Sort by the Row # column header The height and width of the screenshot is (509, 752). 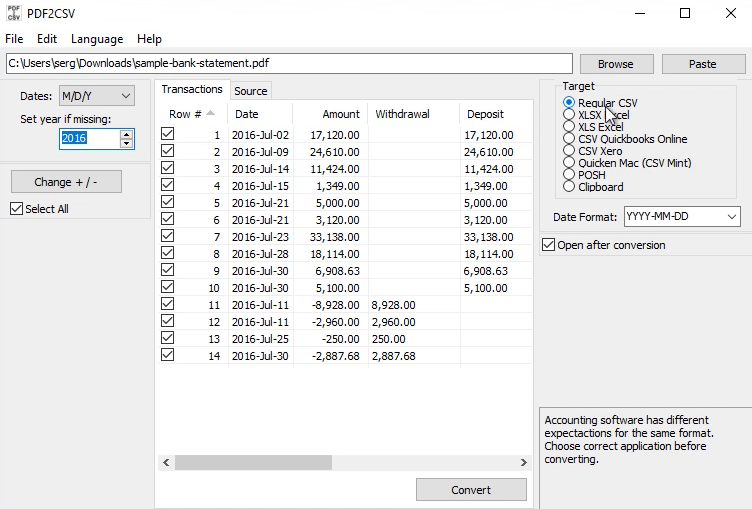point(192,114)
